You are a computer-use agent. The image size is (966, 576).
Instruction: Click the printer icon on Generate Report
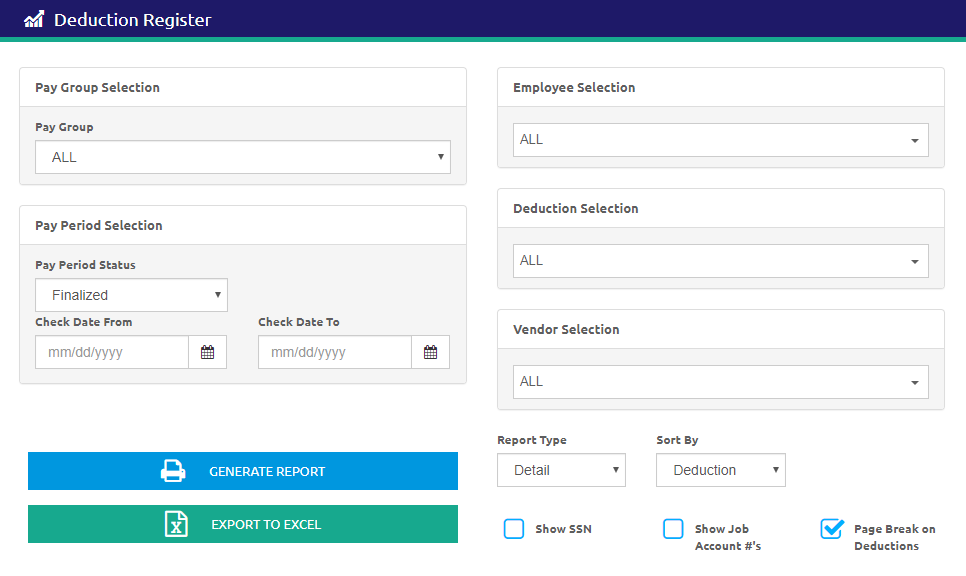(173, 471)
